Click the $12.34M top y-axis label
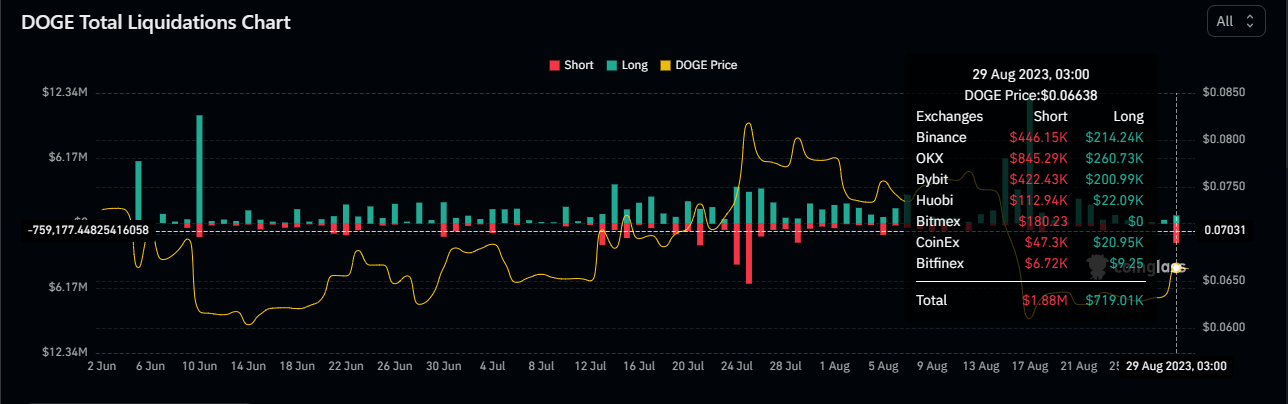The height and width of the screenshot is (404, 1288). coord(65,92)
